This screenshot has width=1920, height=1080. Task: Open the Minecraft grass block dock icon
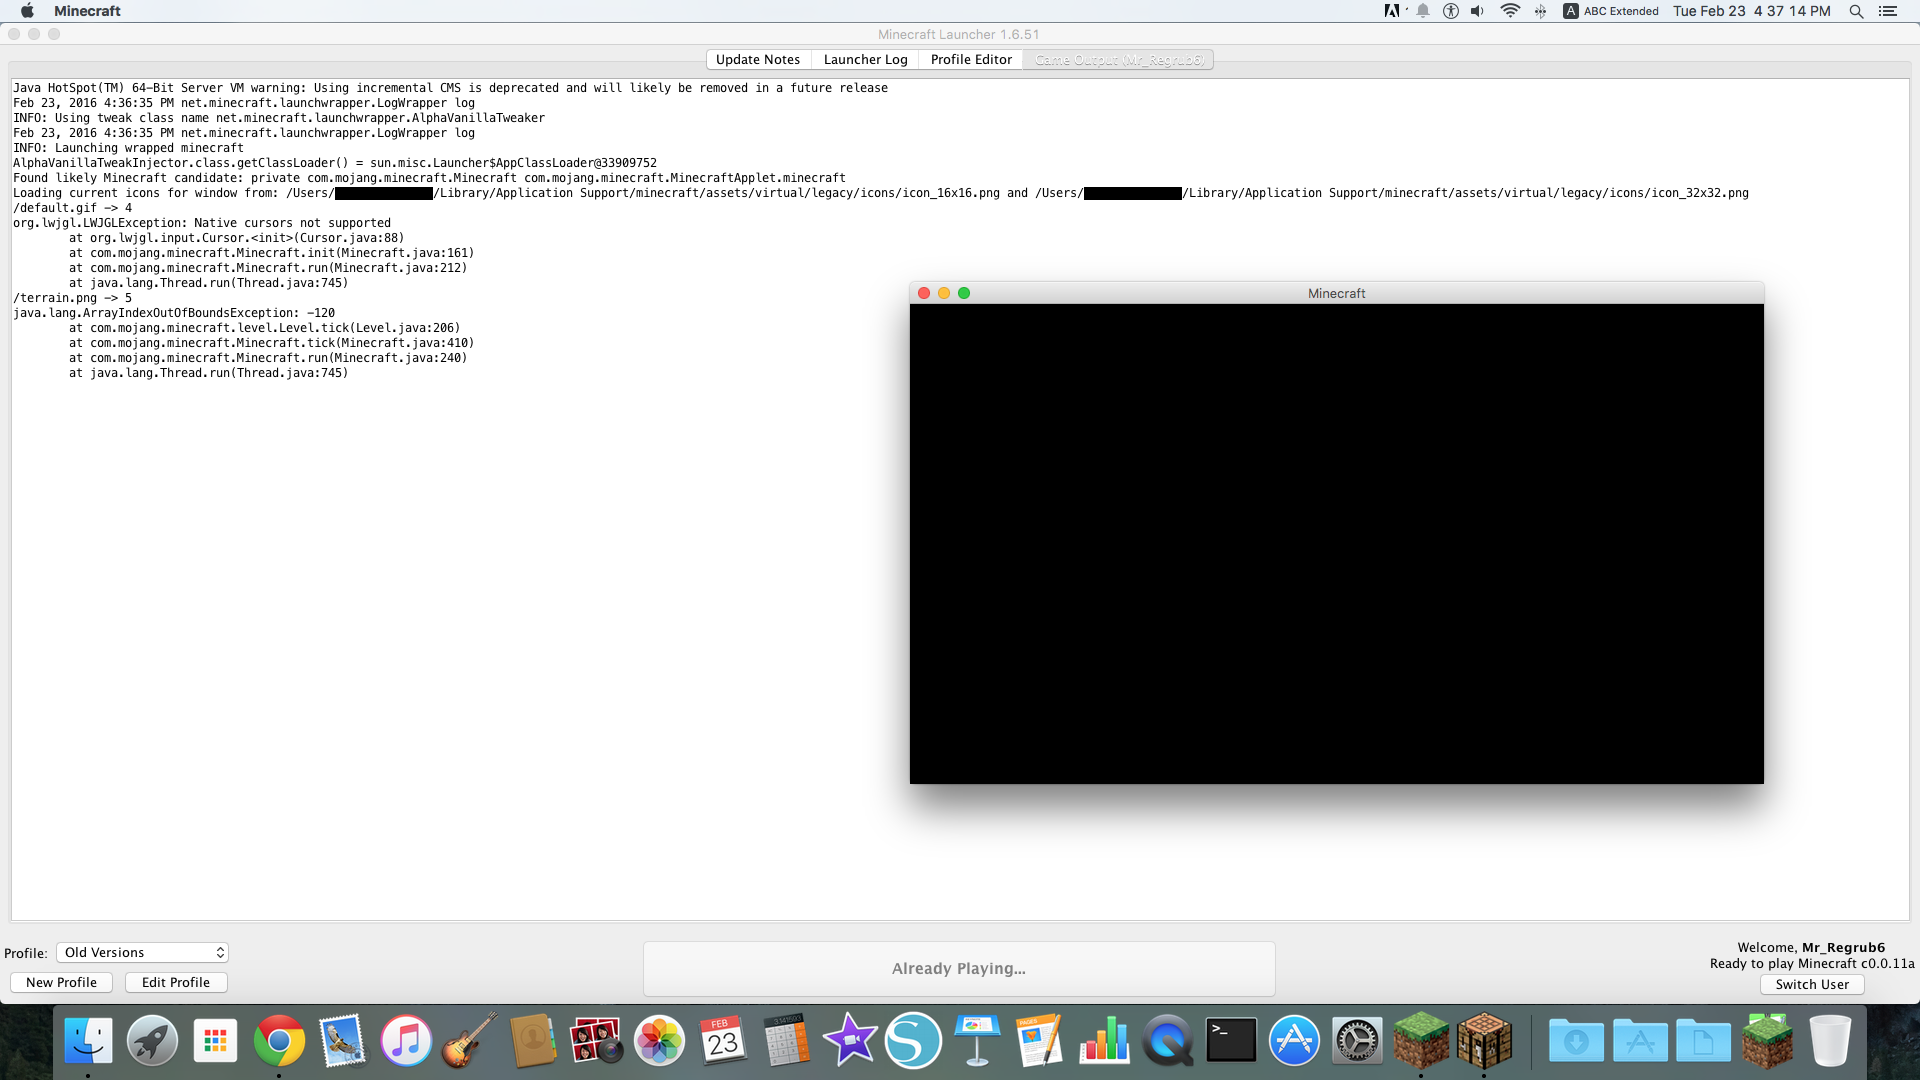[1420, 1041]
